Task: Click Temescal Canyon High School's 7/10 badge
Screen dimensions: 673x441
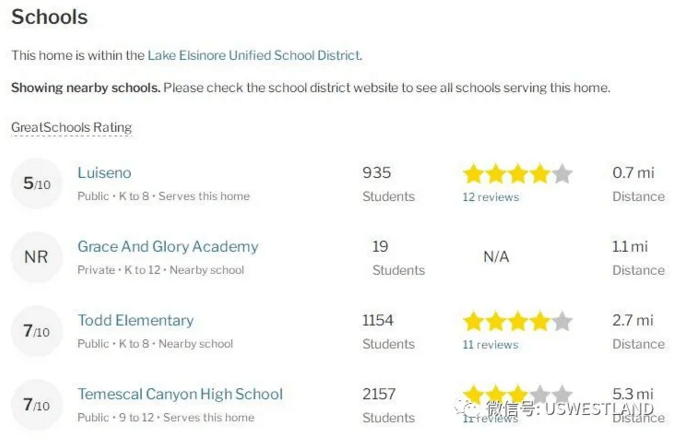Action: point(36,405)
